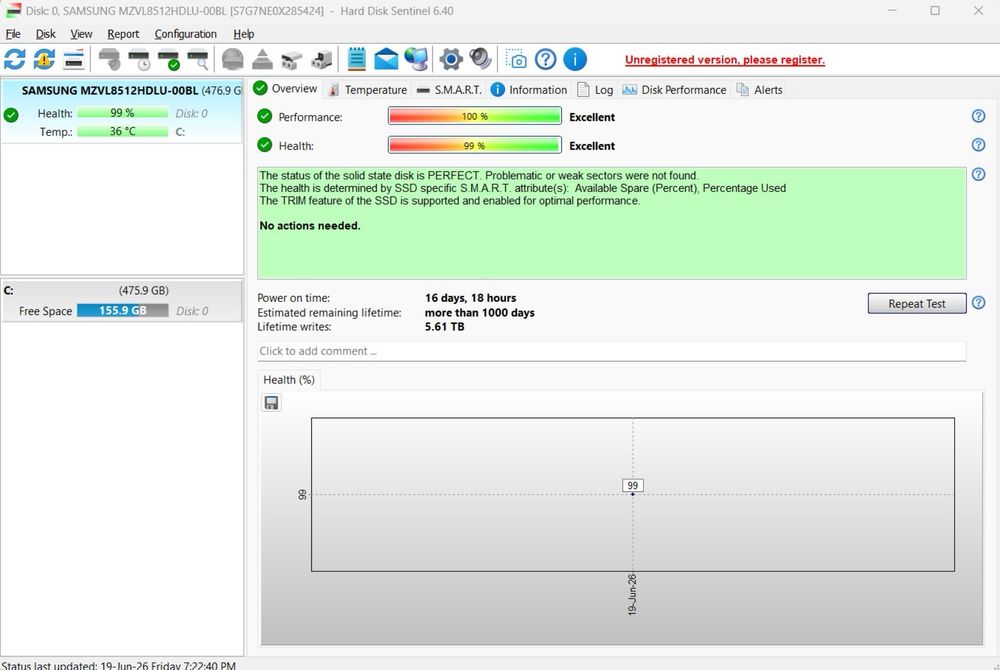Screen dimensions: 1000x670
Task: Click the blue information toolbar icon
Action: point(575,59)
